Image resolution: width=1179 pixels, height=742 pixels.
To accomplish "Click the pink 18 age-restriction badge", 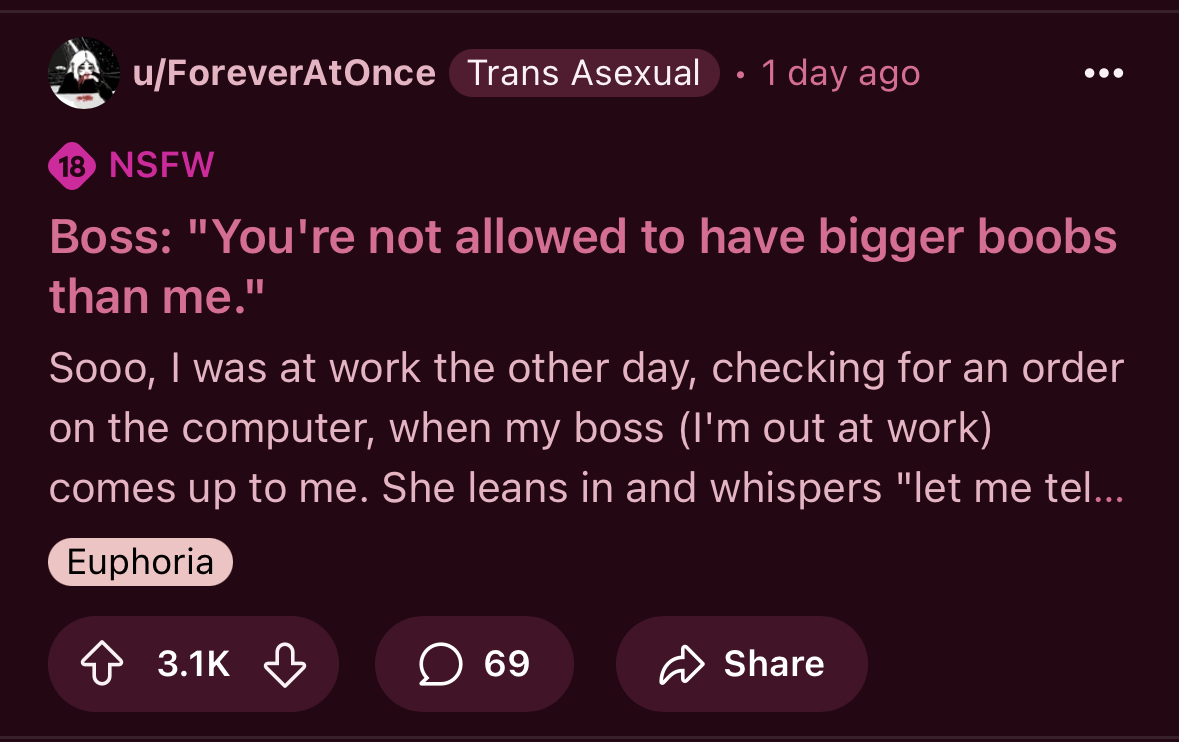I will pos(71,165).
